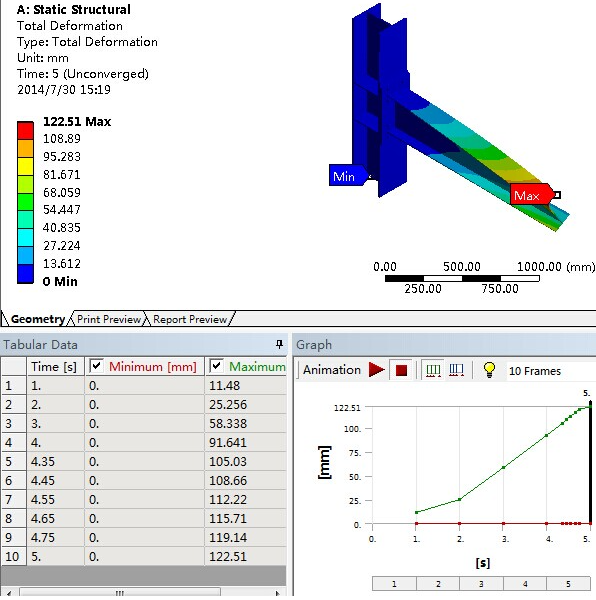
Task: Select timeline step 3 segment
Action: [x=481, y=584]
